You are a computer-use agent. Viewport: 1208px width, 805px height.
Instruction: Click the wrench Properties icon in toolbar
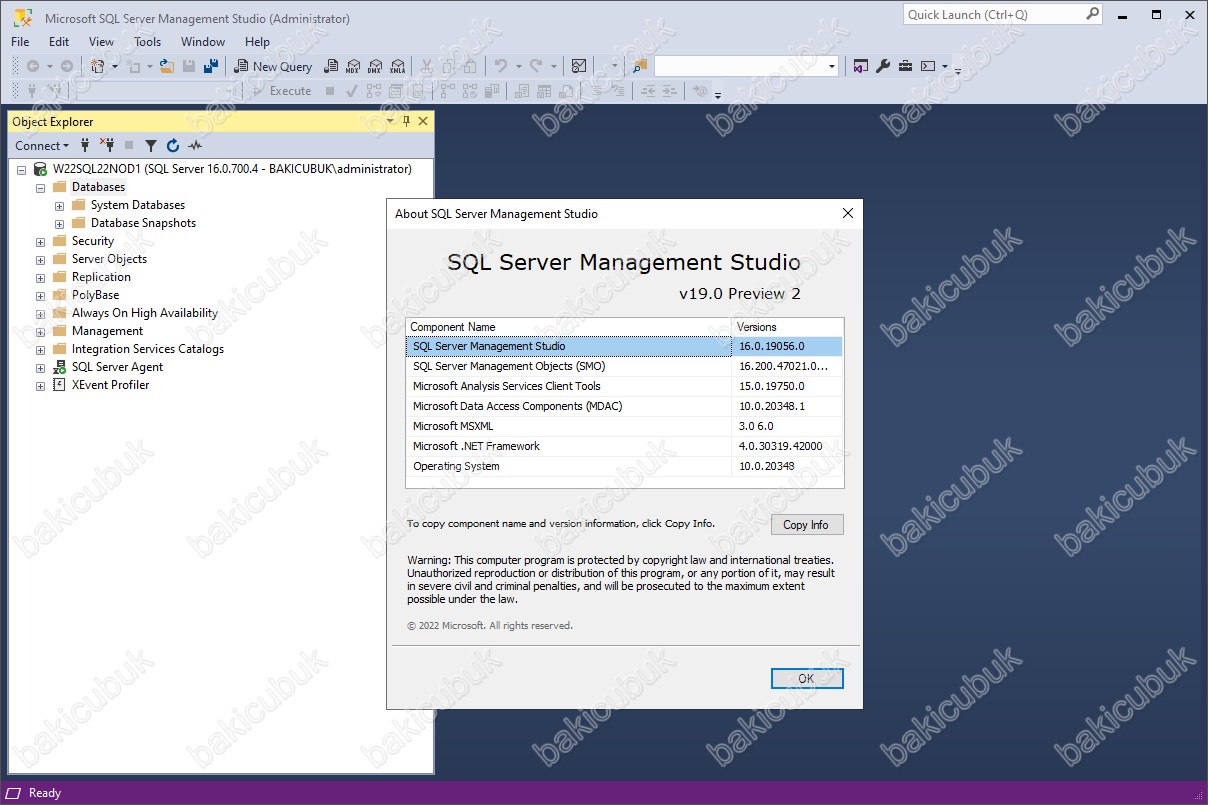[x=883, y=66]
